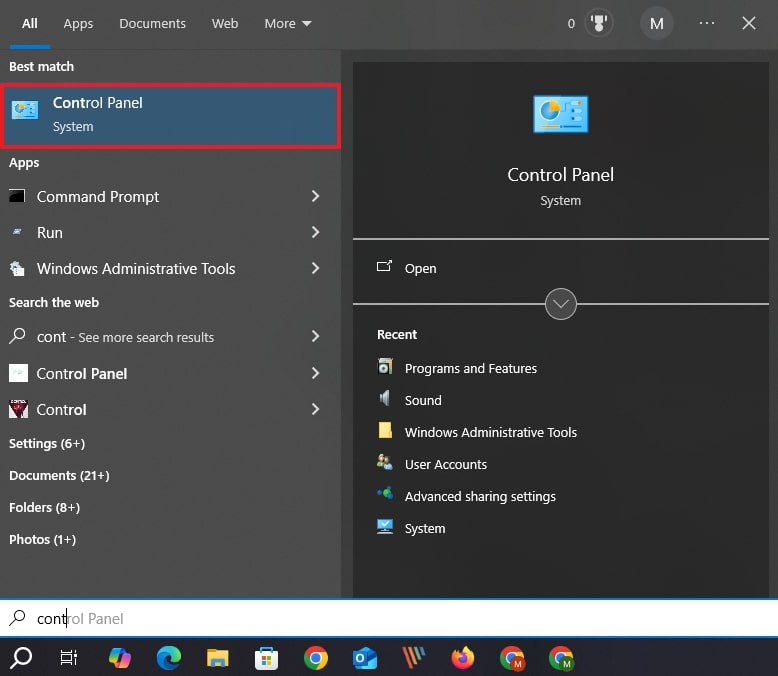Open Task View on the taskbar
The image size is (778, 676).
[68, 658]
